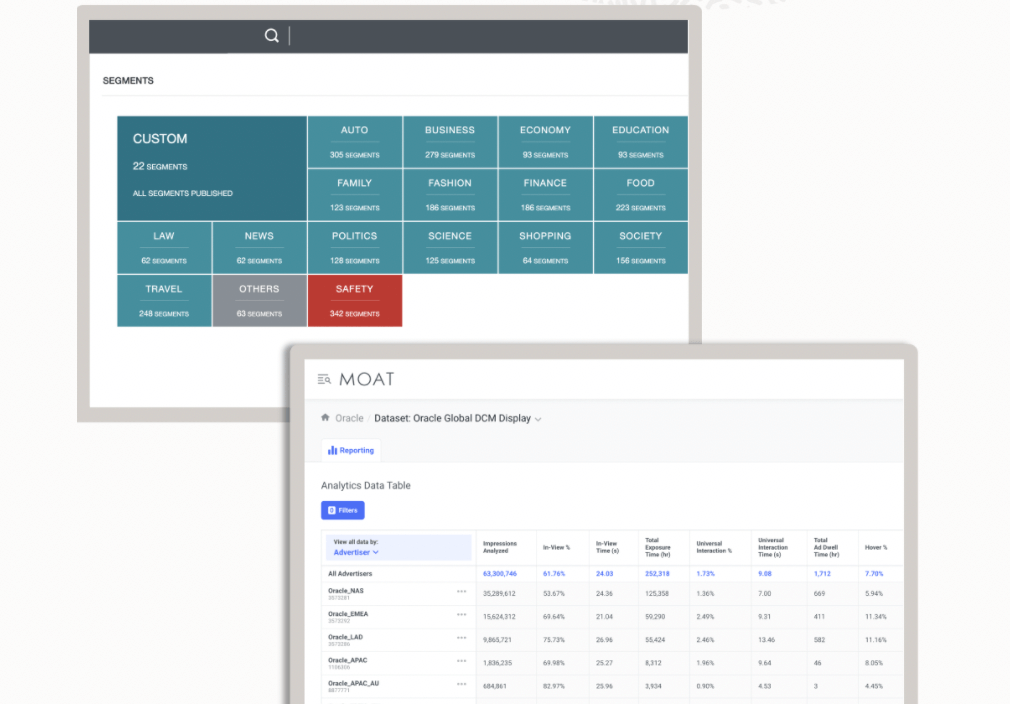Choose the SCIENCE segment tile
The width and height of the screenshot is (1010, 704).
[x=450, y=248]
